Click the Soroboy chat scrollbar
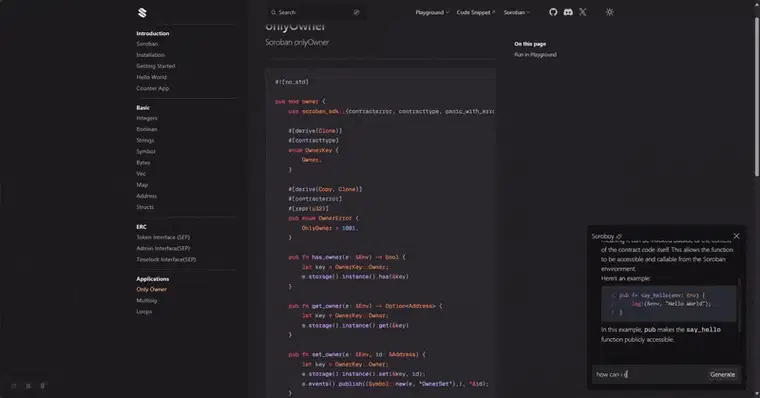The height and width of the screenshot is (398, 760). (740, 305)
